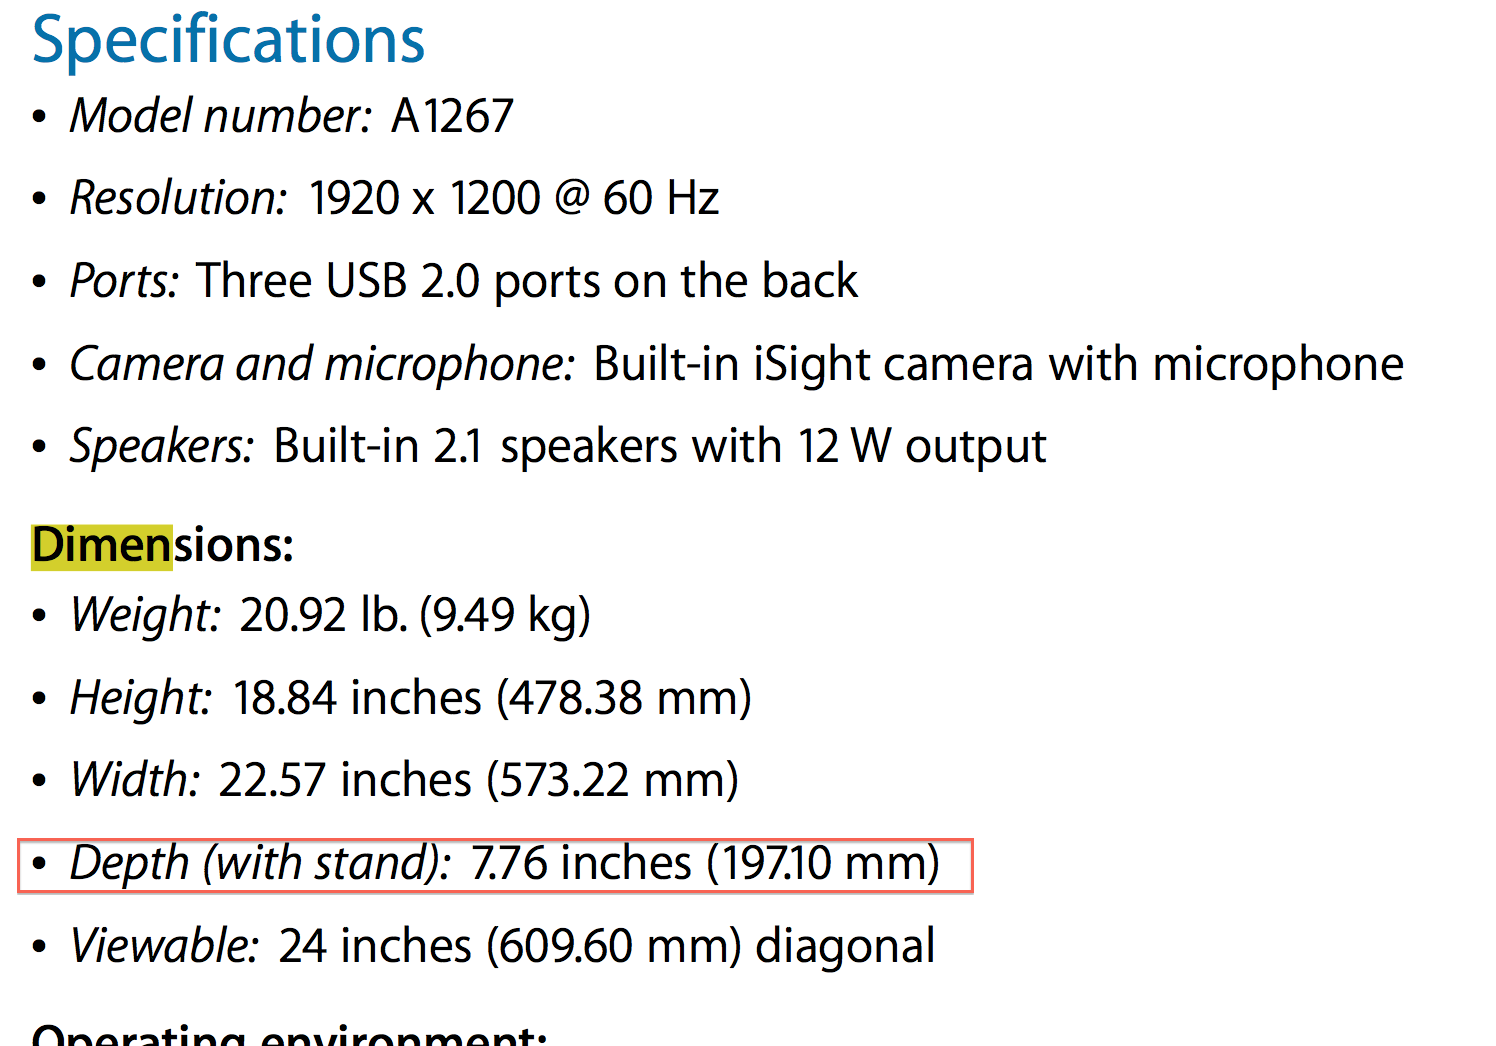Click the 12 W output text

[x=921, y=446]
